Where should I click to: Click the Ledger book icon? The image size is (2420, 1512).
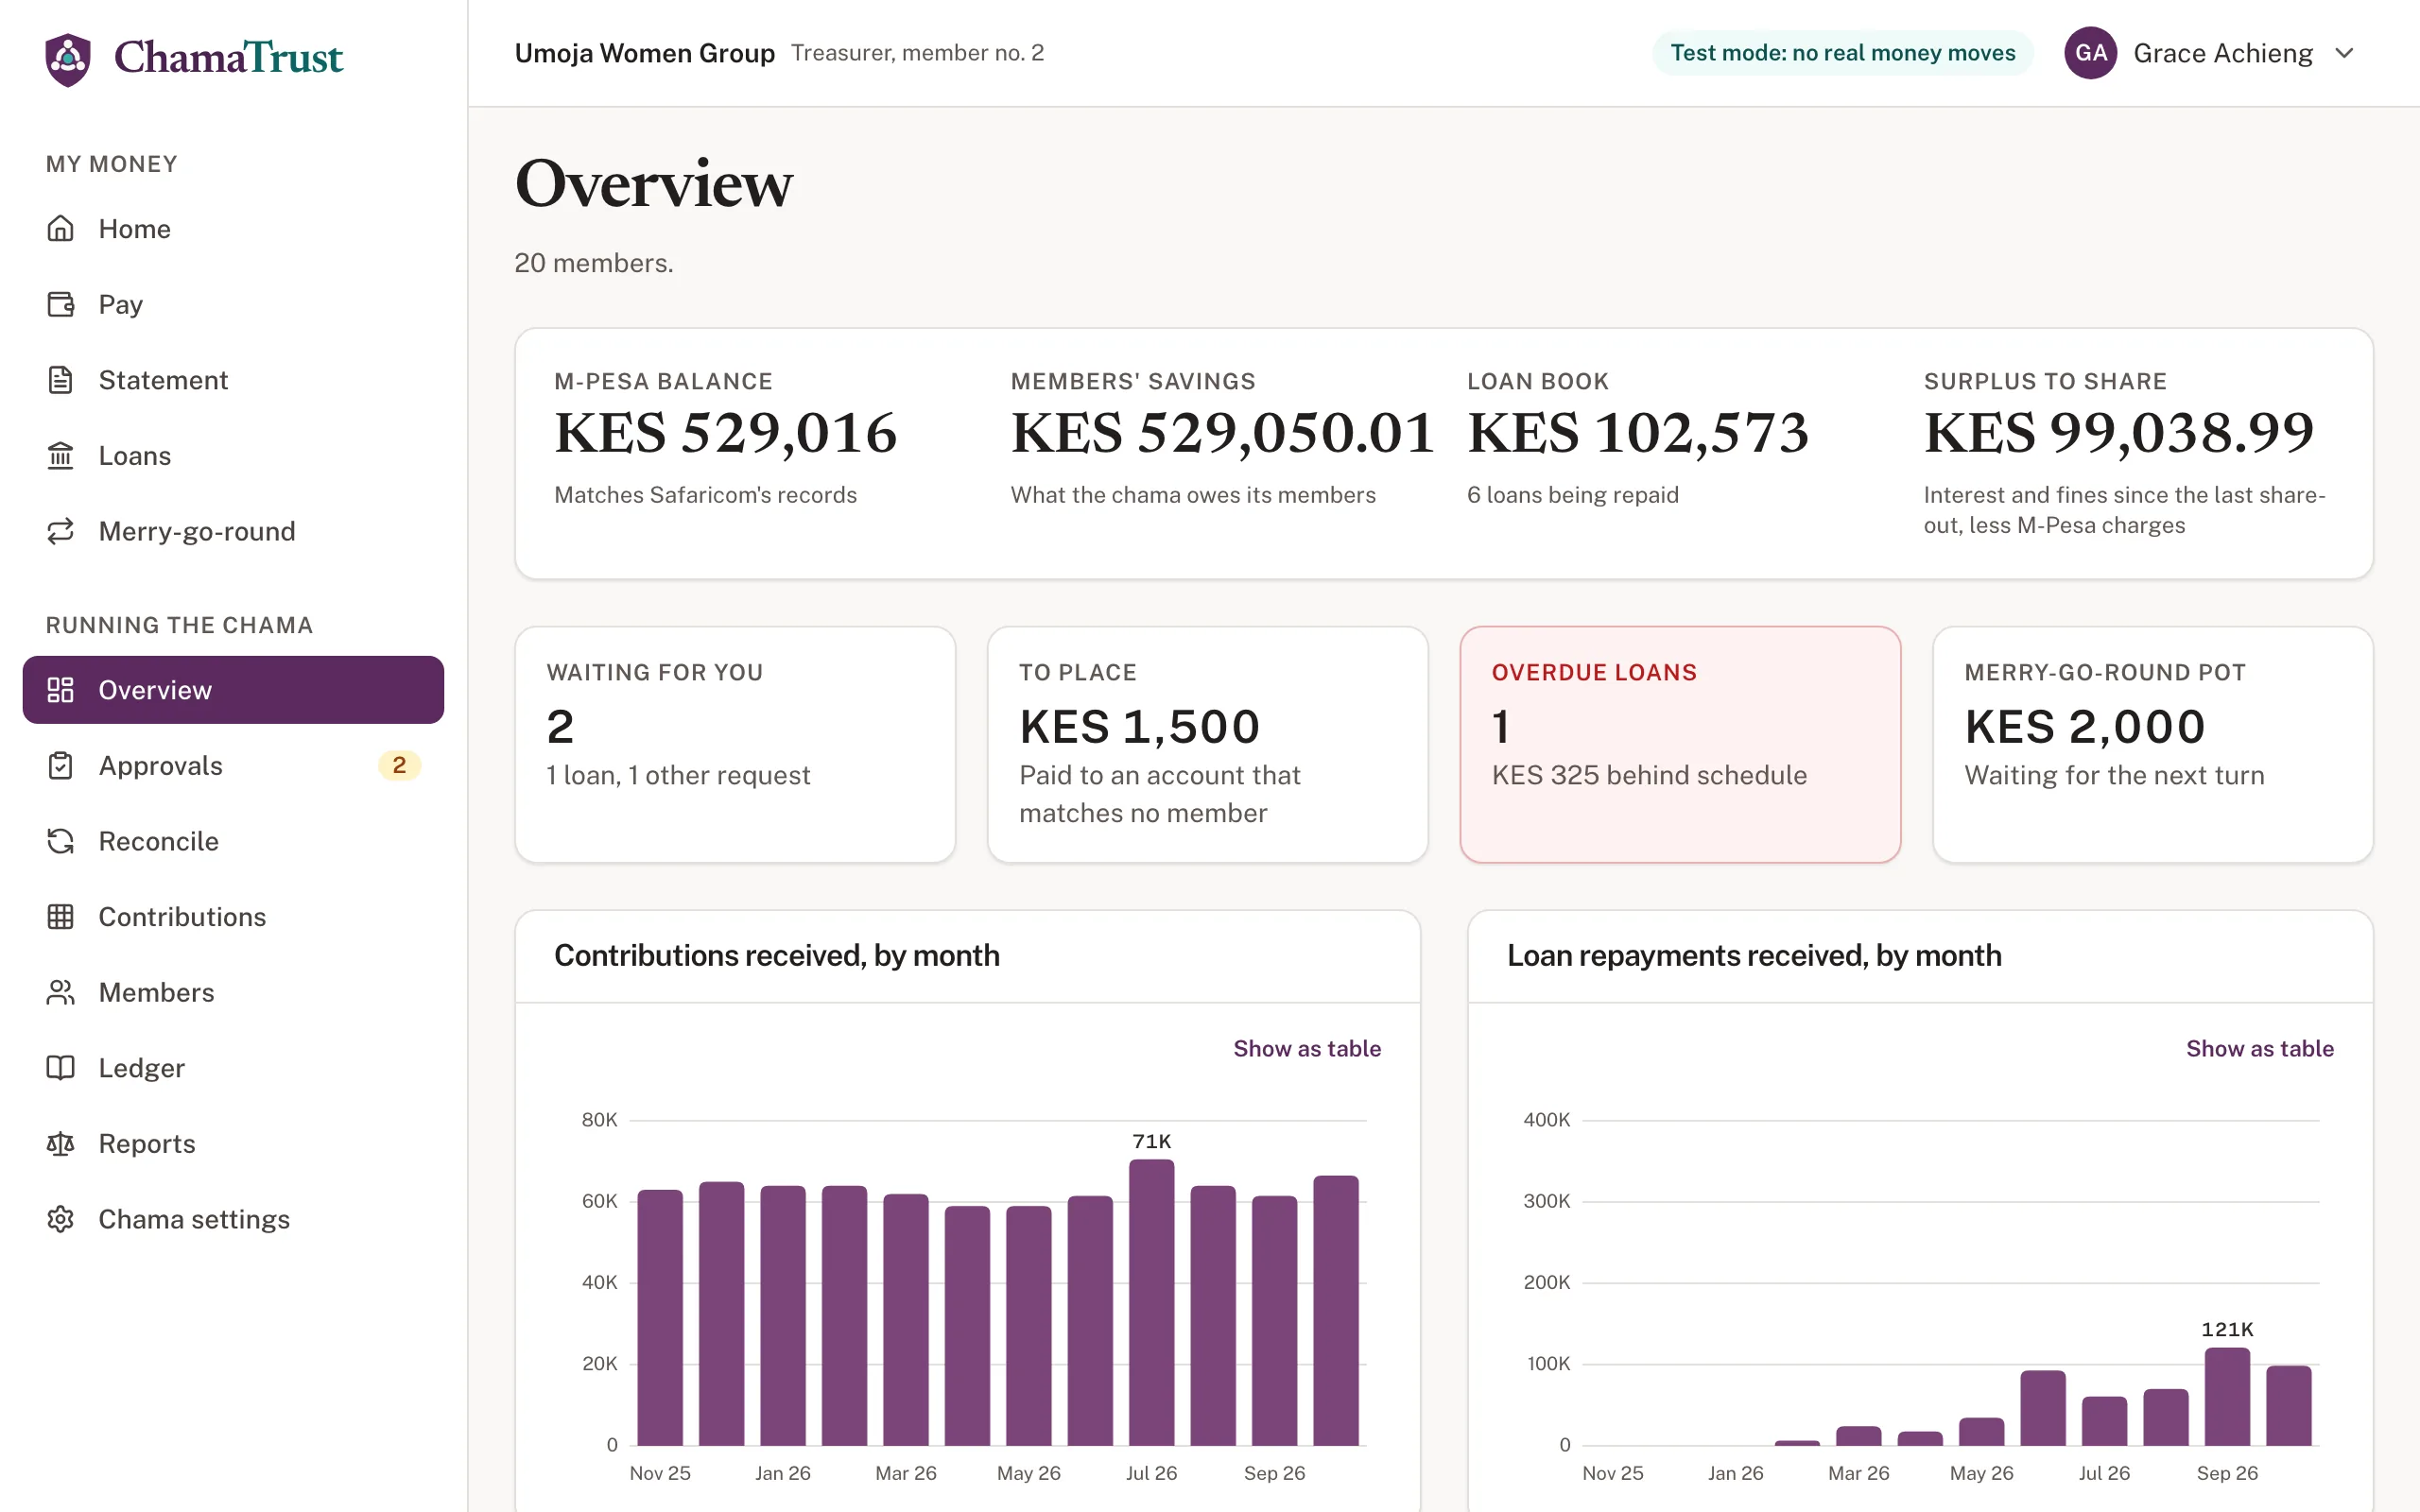[x=61, y=1068]
